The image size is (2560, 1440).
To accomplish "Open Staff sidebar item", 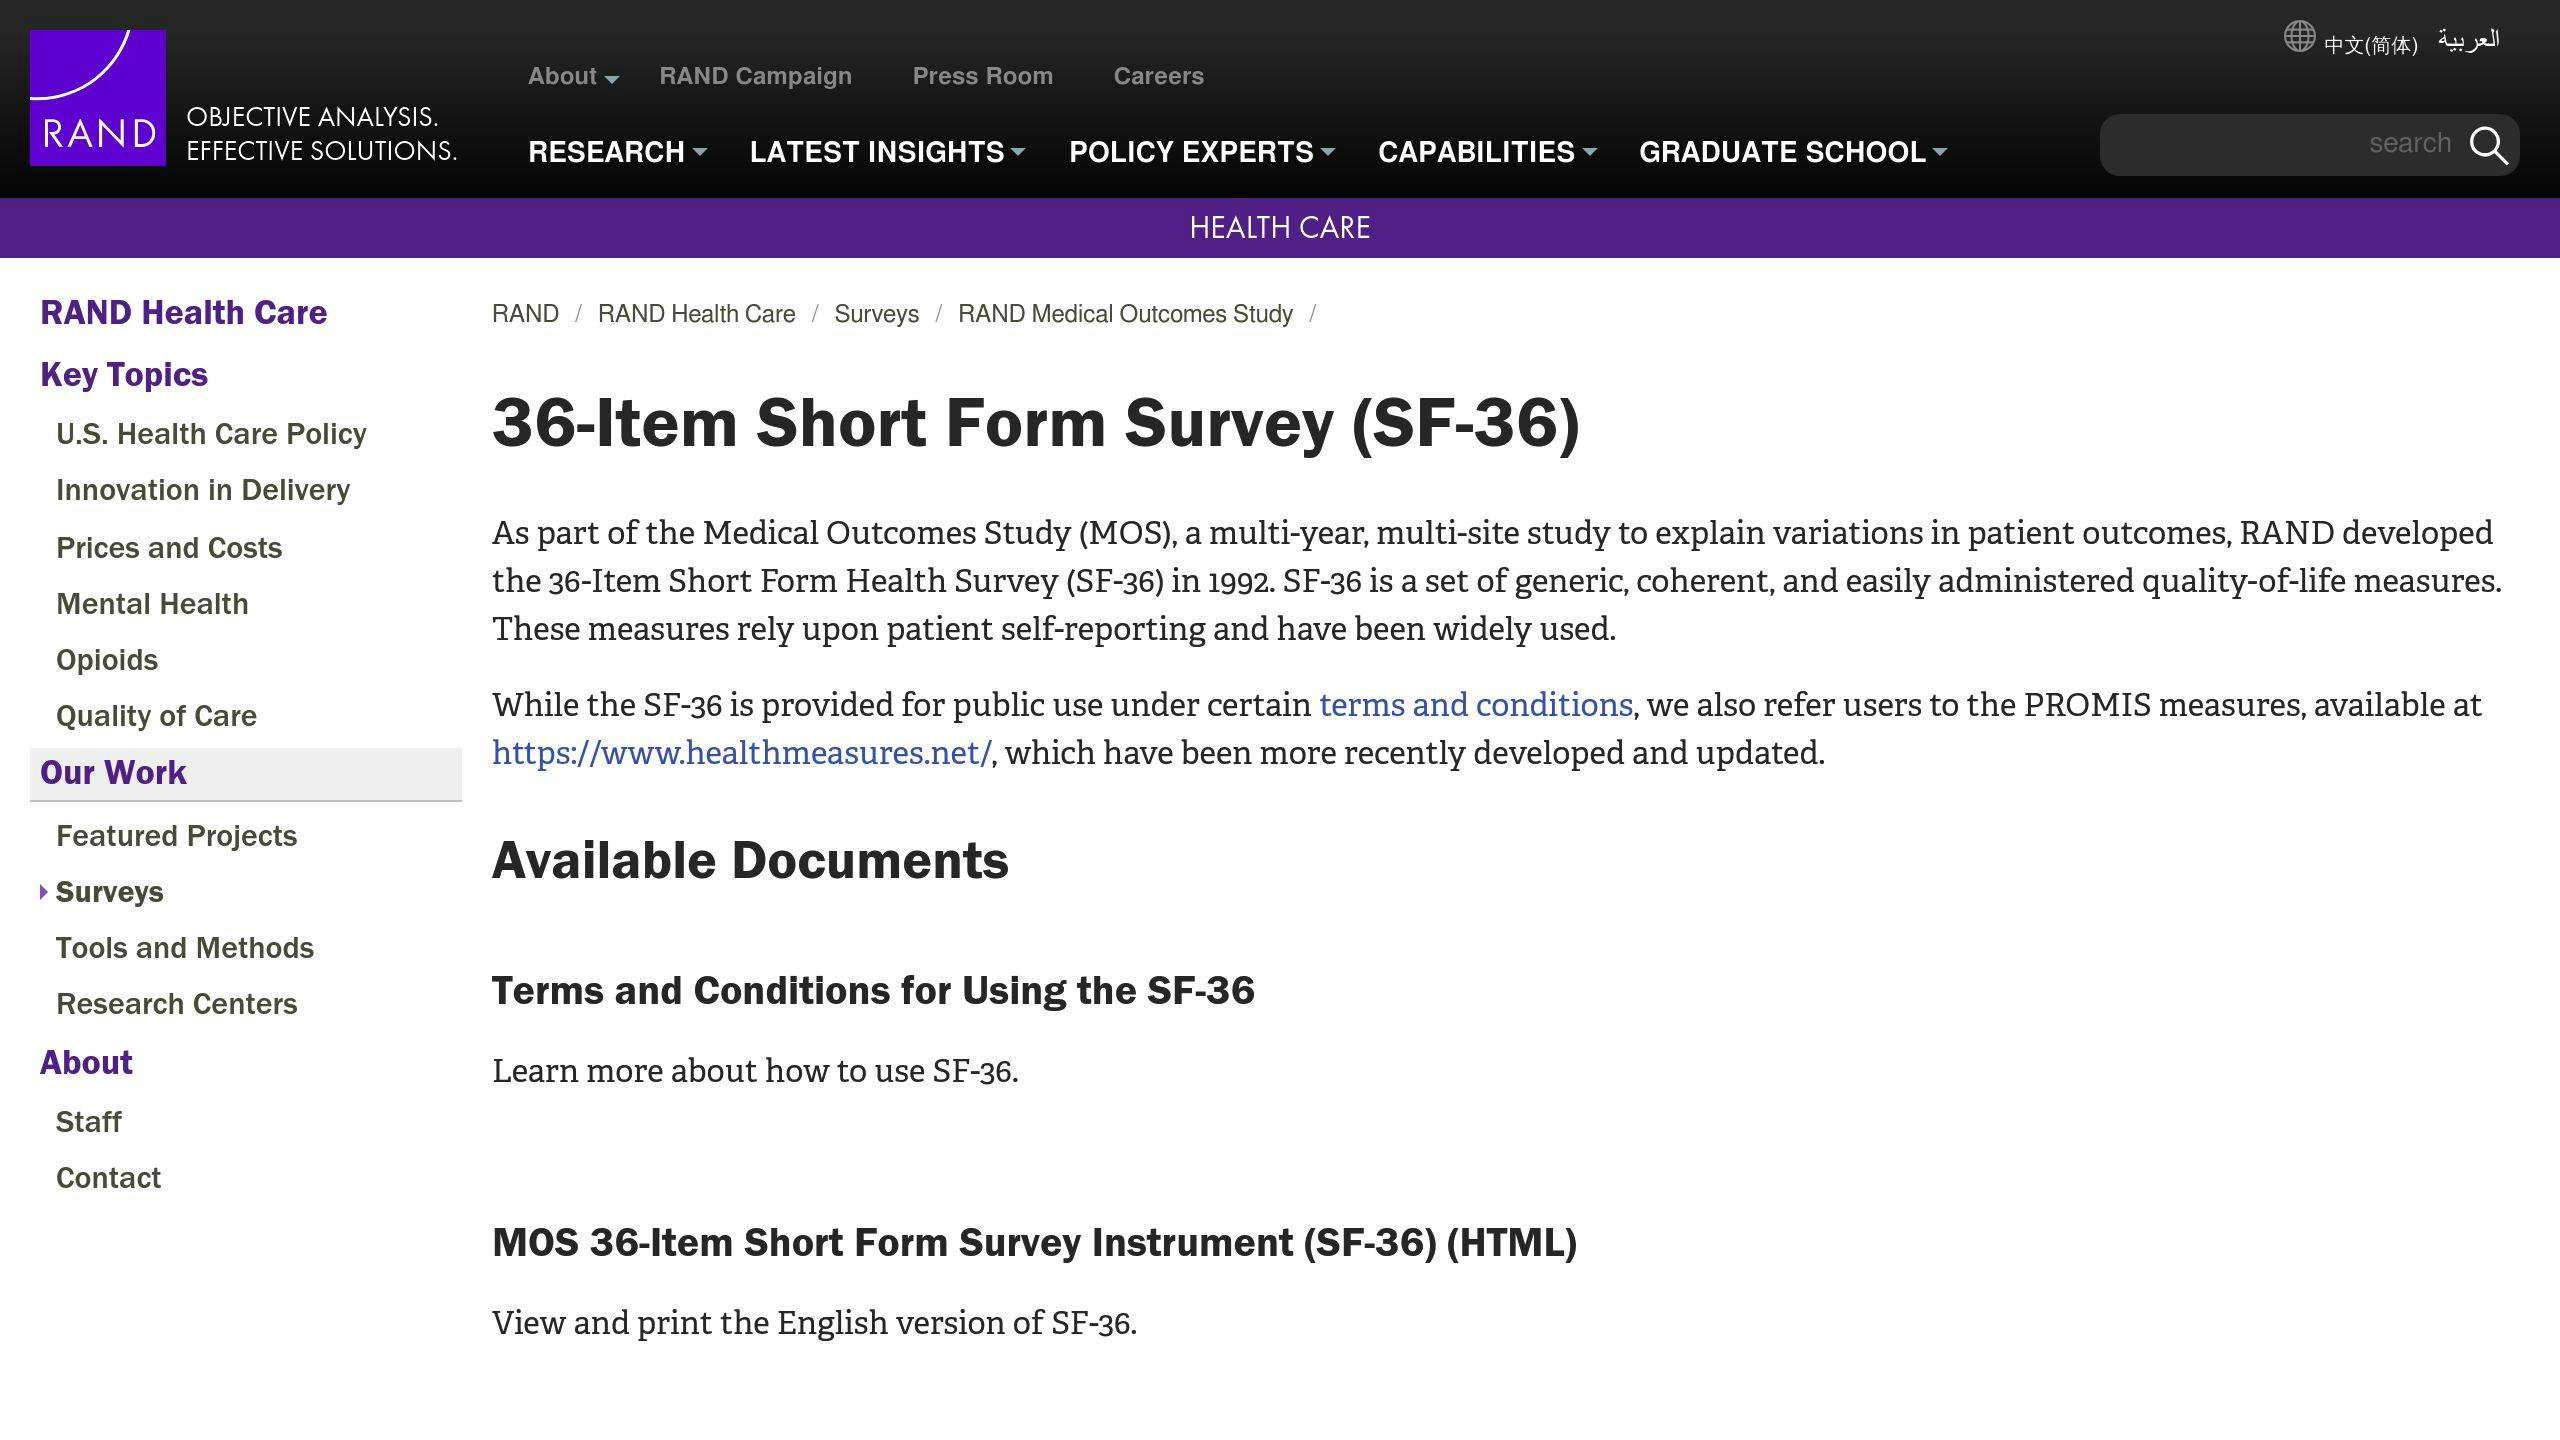I will 88,1122.
